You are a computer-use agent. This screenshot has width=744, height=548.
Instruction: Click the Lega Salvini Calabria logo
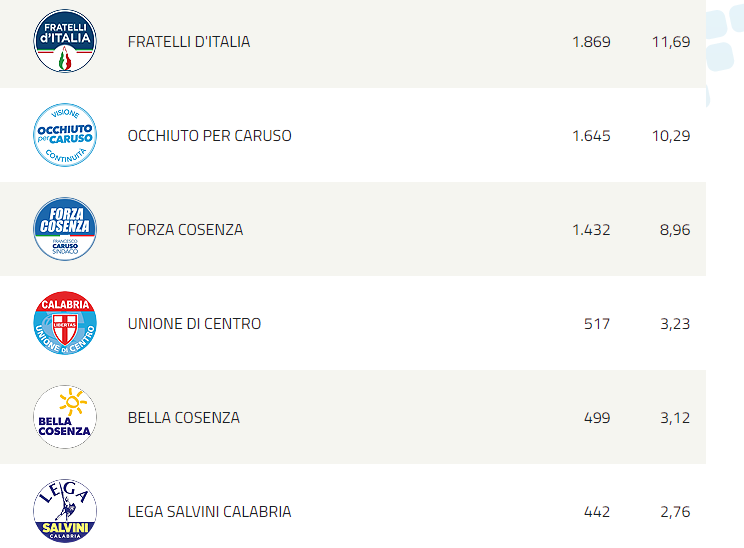(65, 511)
